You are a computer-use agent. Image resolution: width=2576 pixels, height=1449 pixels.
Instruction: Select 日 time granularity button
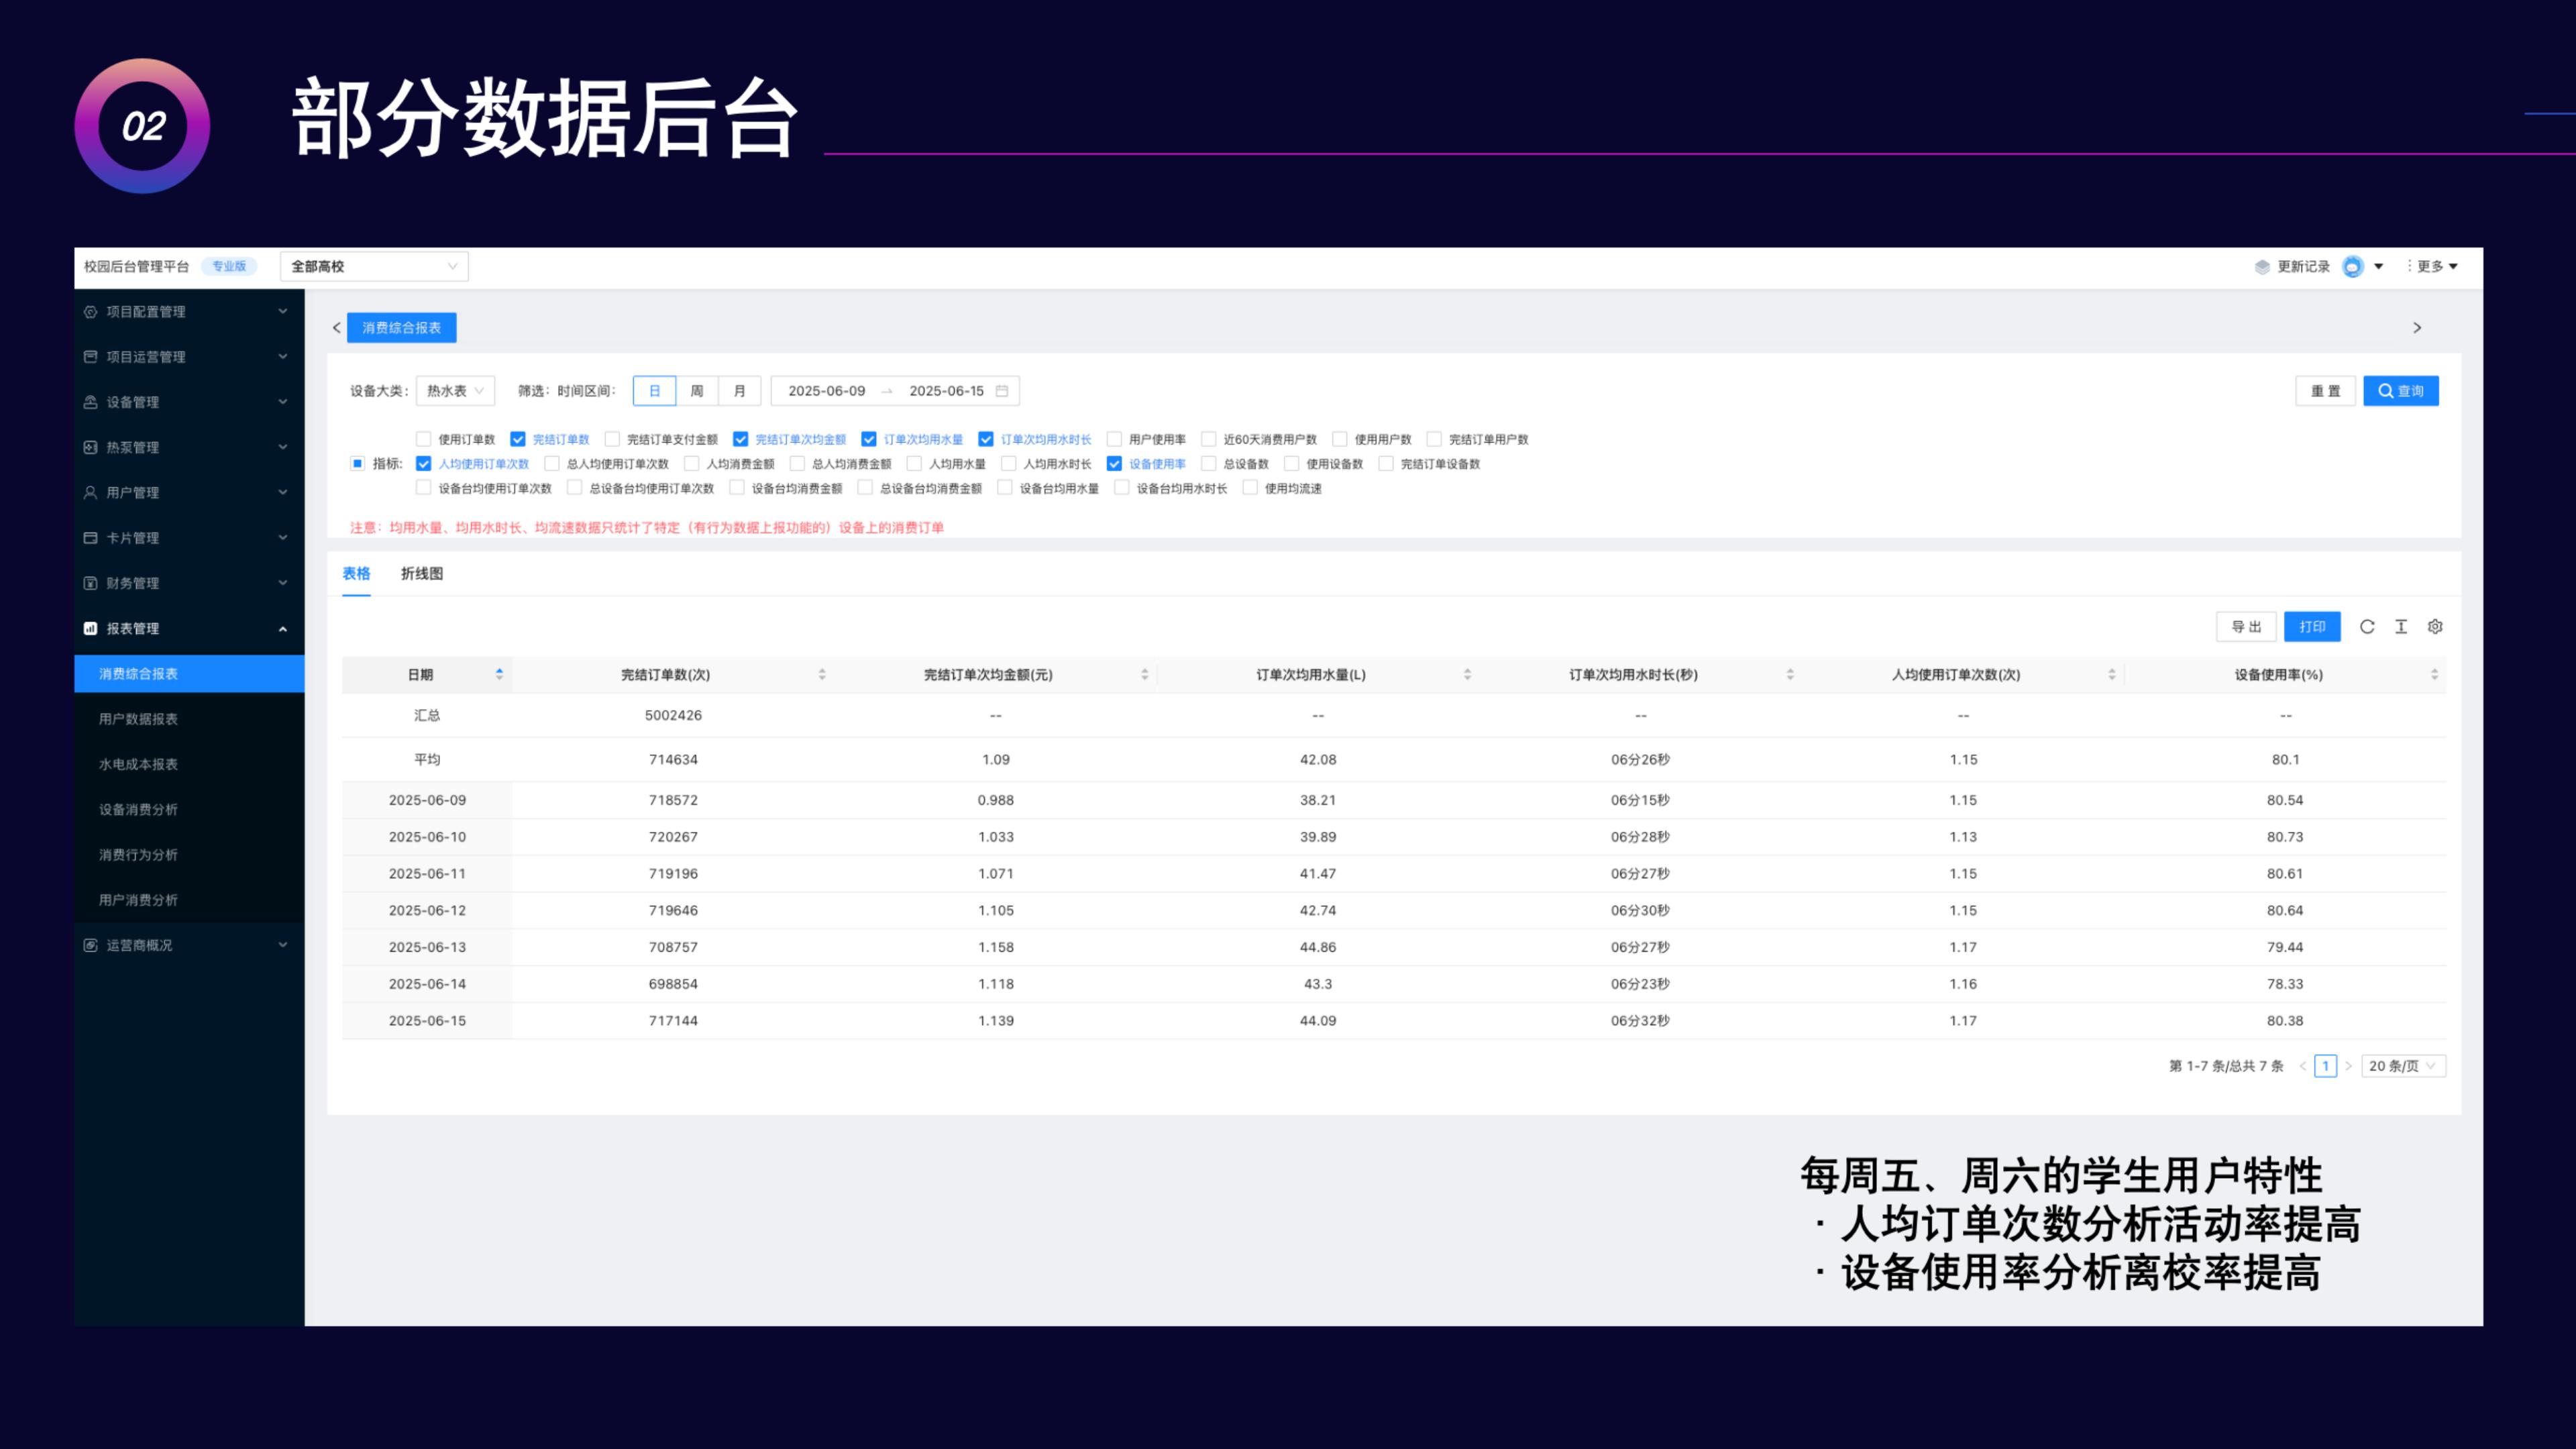[655, 391]
